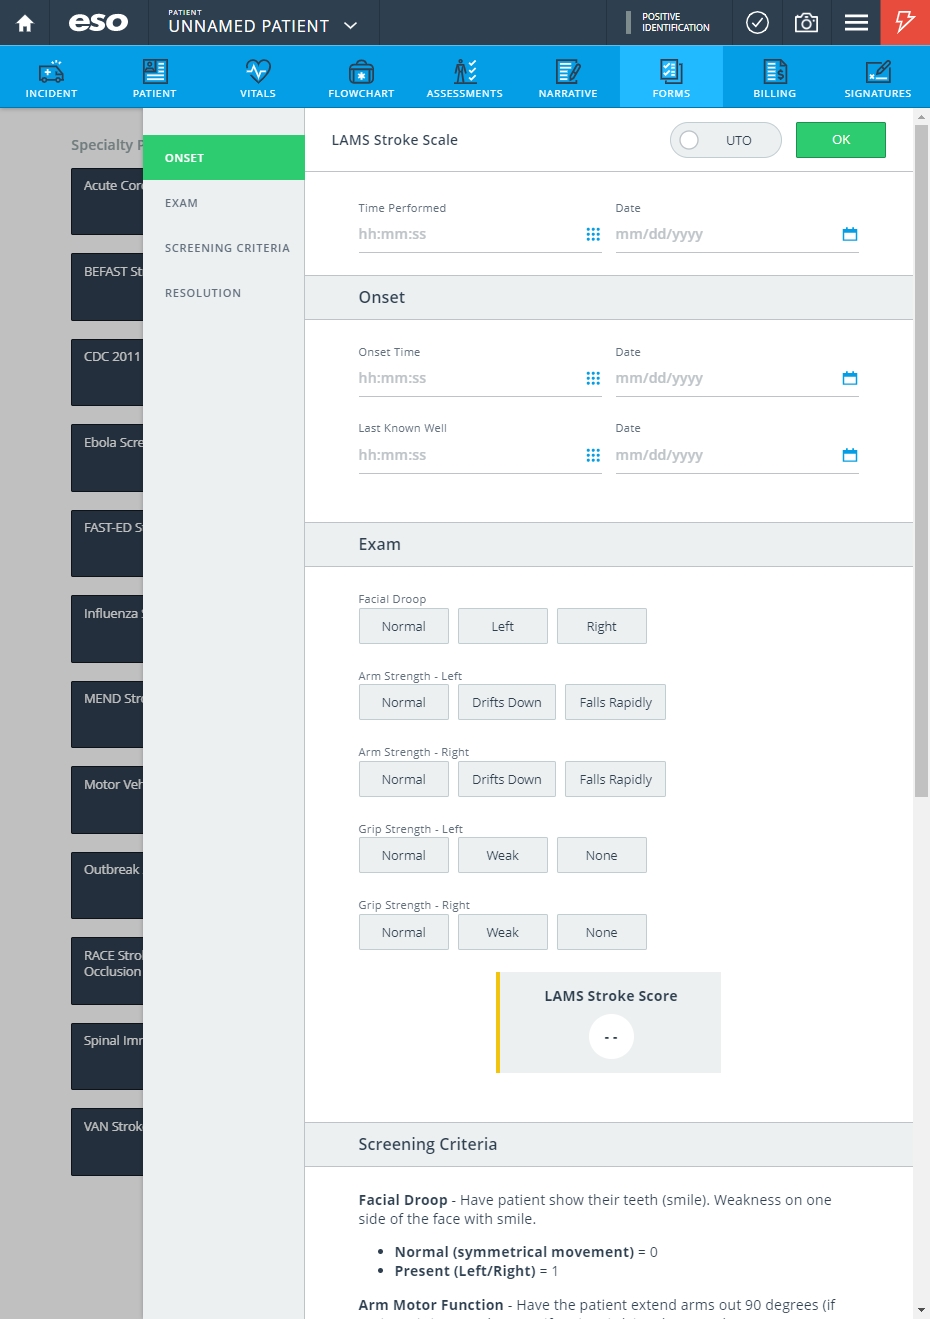Select Normal for Facial Droop
The image size is (930, 1319).
[x=404, y=626]
